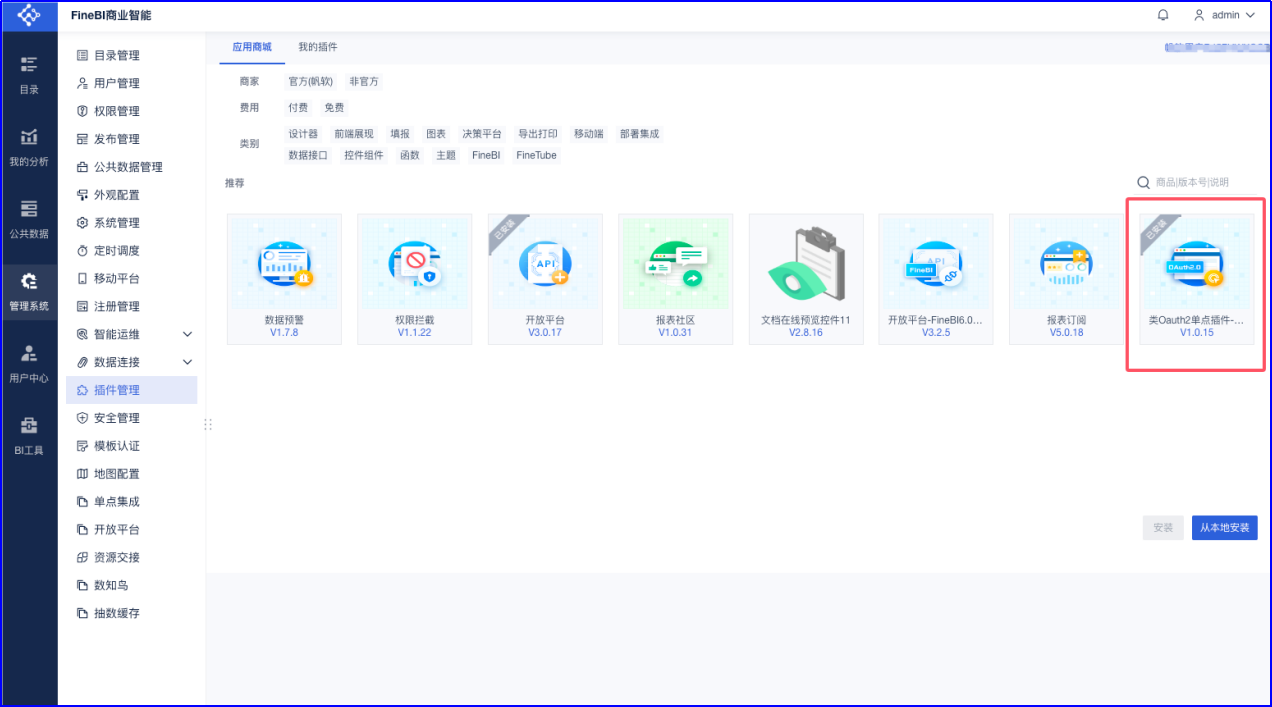Filter by 非官方 vendor
The width and height of the screenshot is (1272, 707).
[x=364, y=81]
